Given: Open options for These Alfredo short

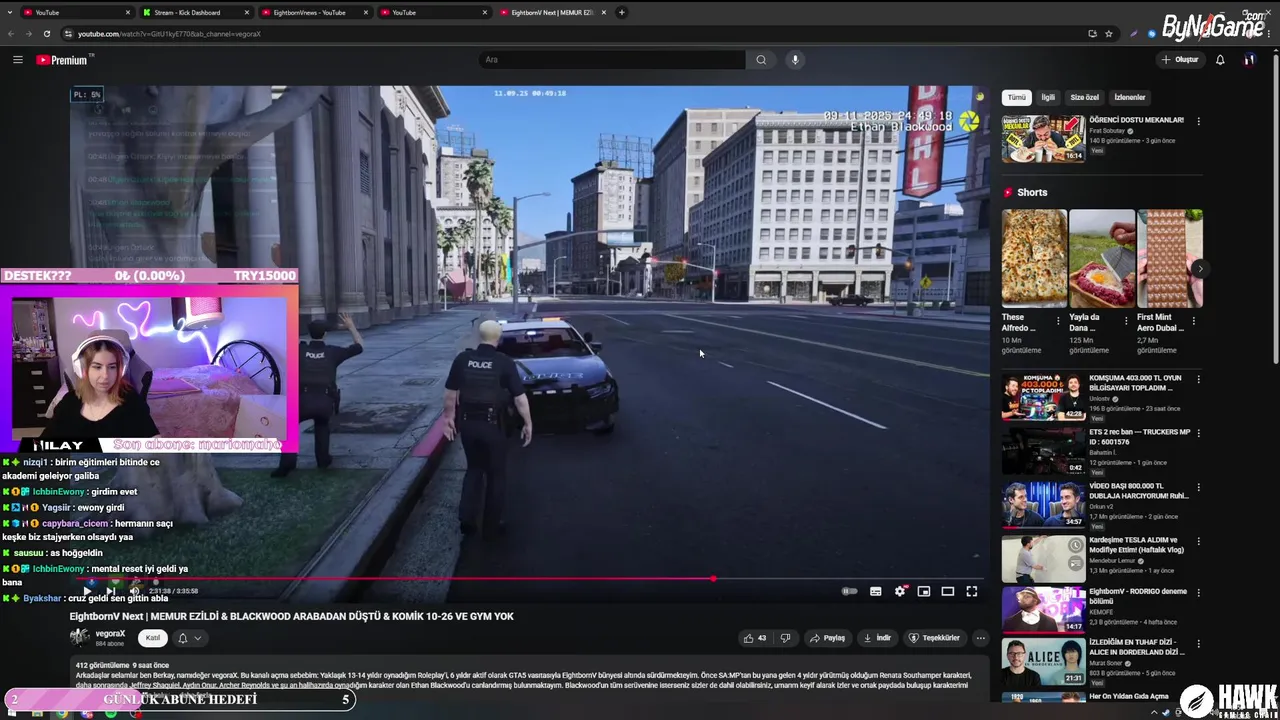Looking at the screenshot, I should click(x=1058, y=320).
